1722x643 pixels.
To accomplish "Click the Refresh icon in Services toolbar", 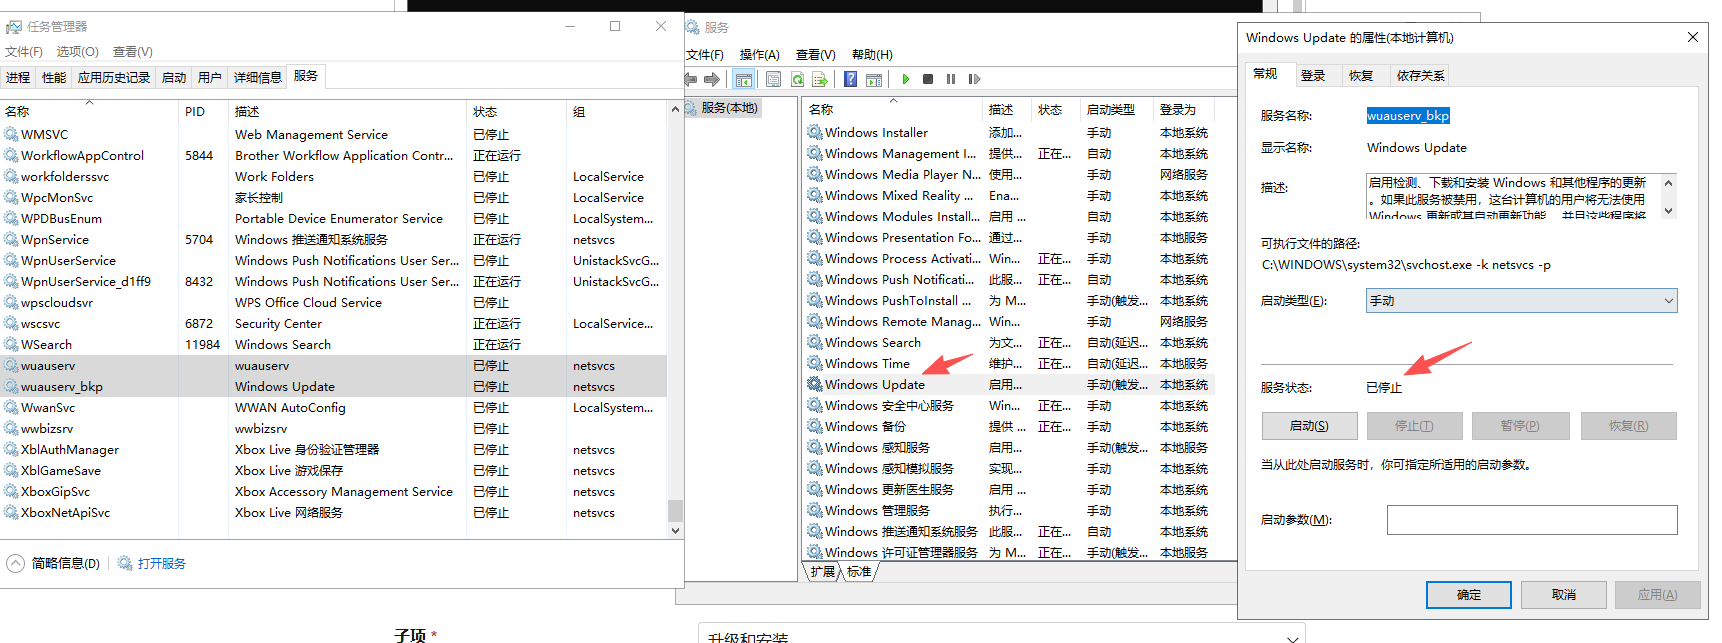I will [x=797, y=79].
